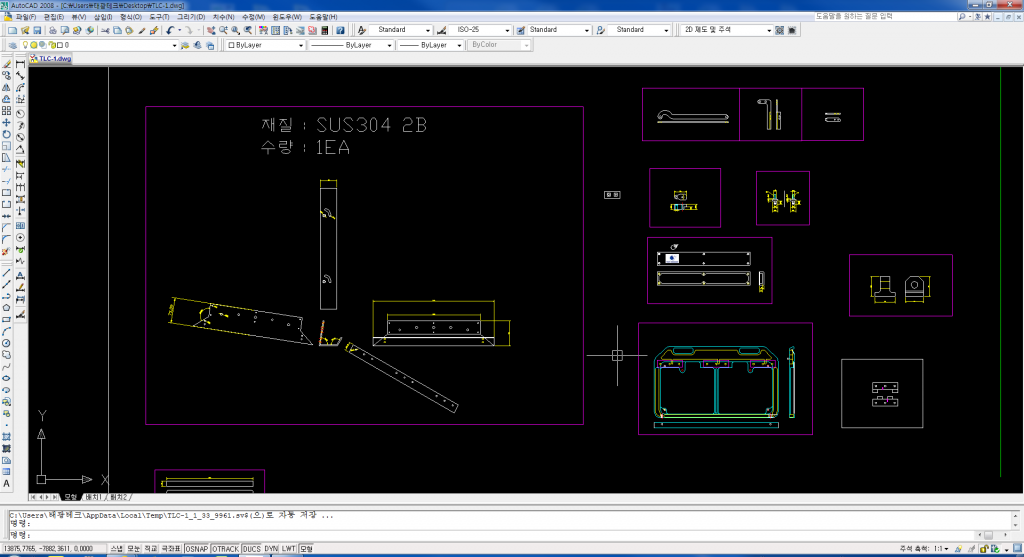Open the Standard table style dropdown
The image size is (1024, 557).
pos(559,30)
